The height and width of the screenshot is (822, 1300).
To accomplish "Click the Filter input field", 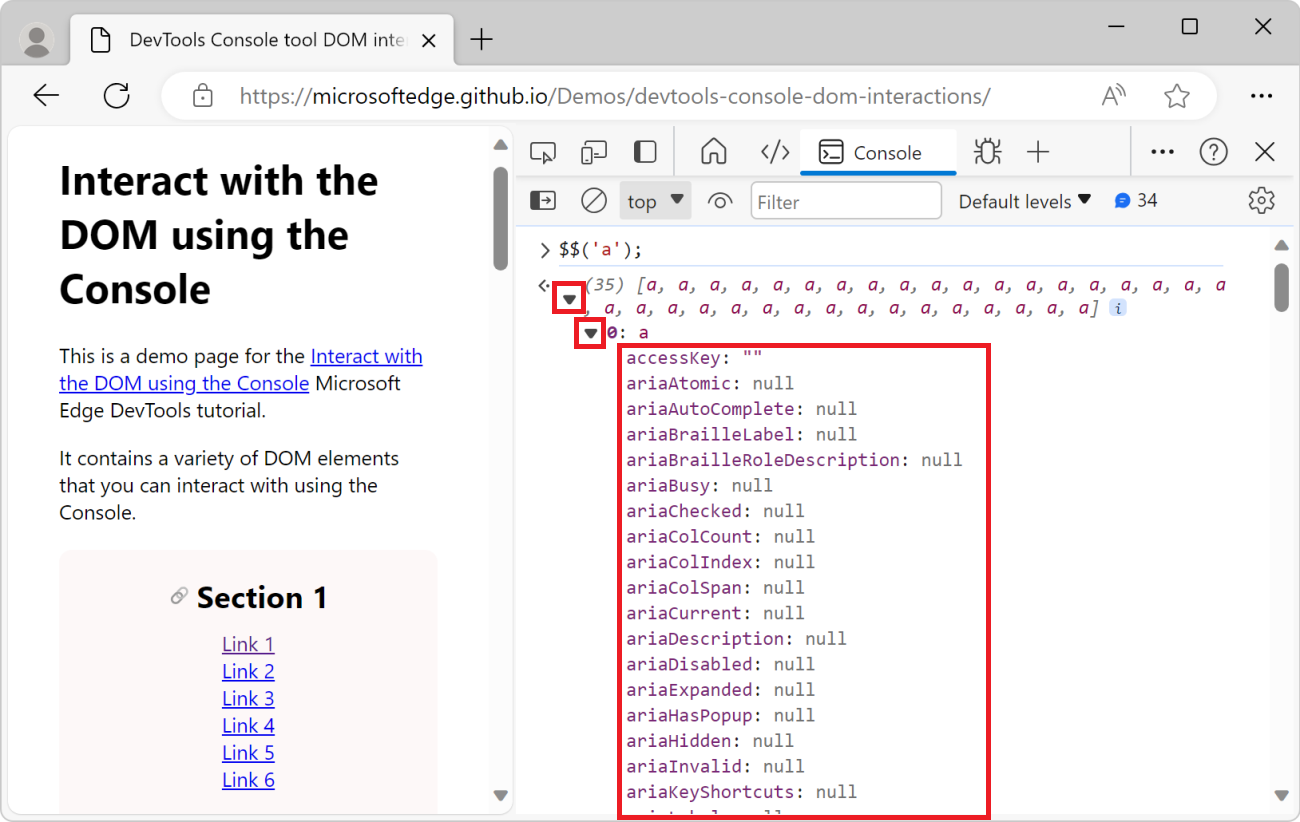I will (846, 200).
